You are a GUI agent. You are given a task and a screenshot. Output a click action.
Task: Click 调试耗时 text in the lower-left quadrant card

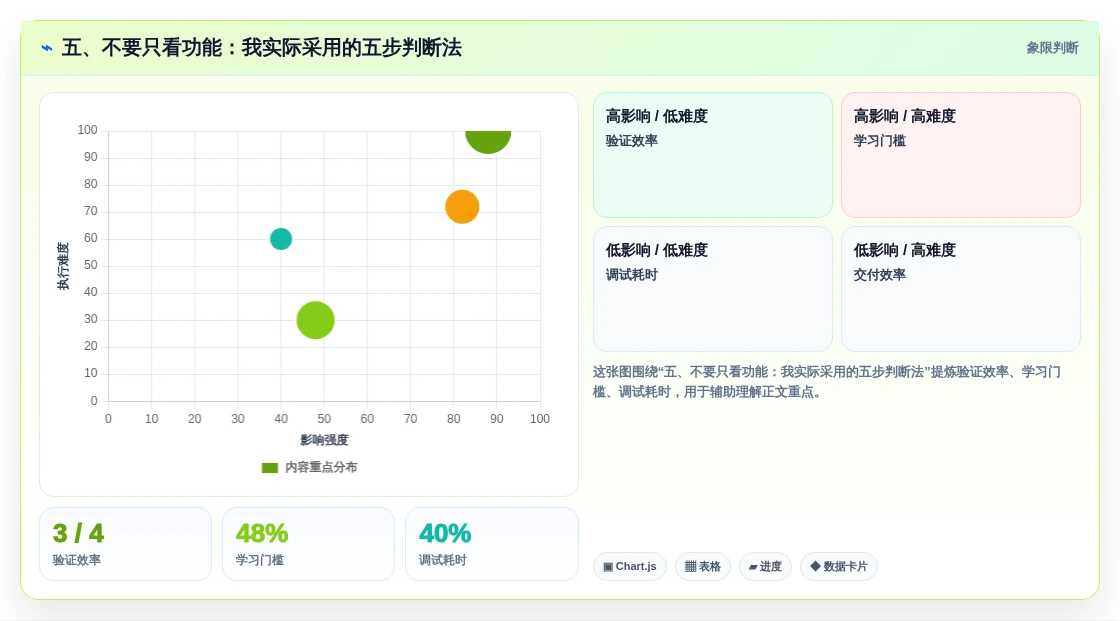(631, 274)
